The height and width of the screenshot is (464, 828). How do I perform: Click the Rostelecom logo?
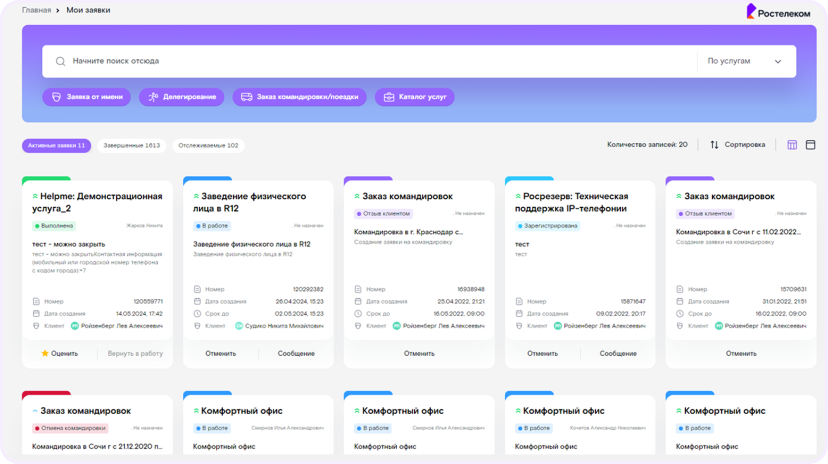tap(778, 12)
